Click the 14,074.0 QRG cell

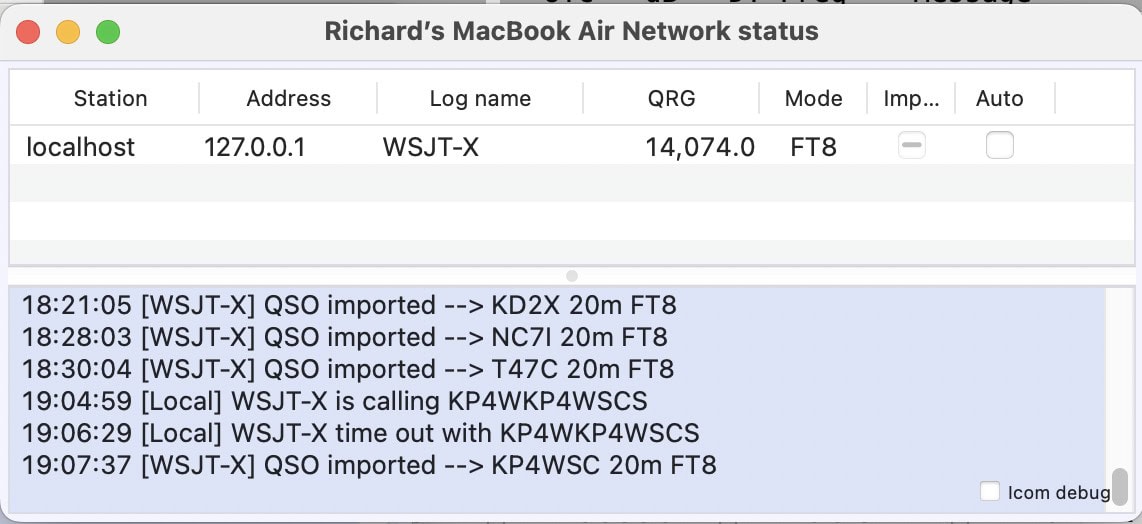click(x=699, y=147)
